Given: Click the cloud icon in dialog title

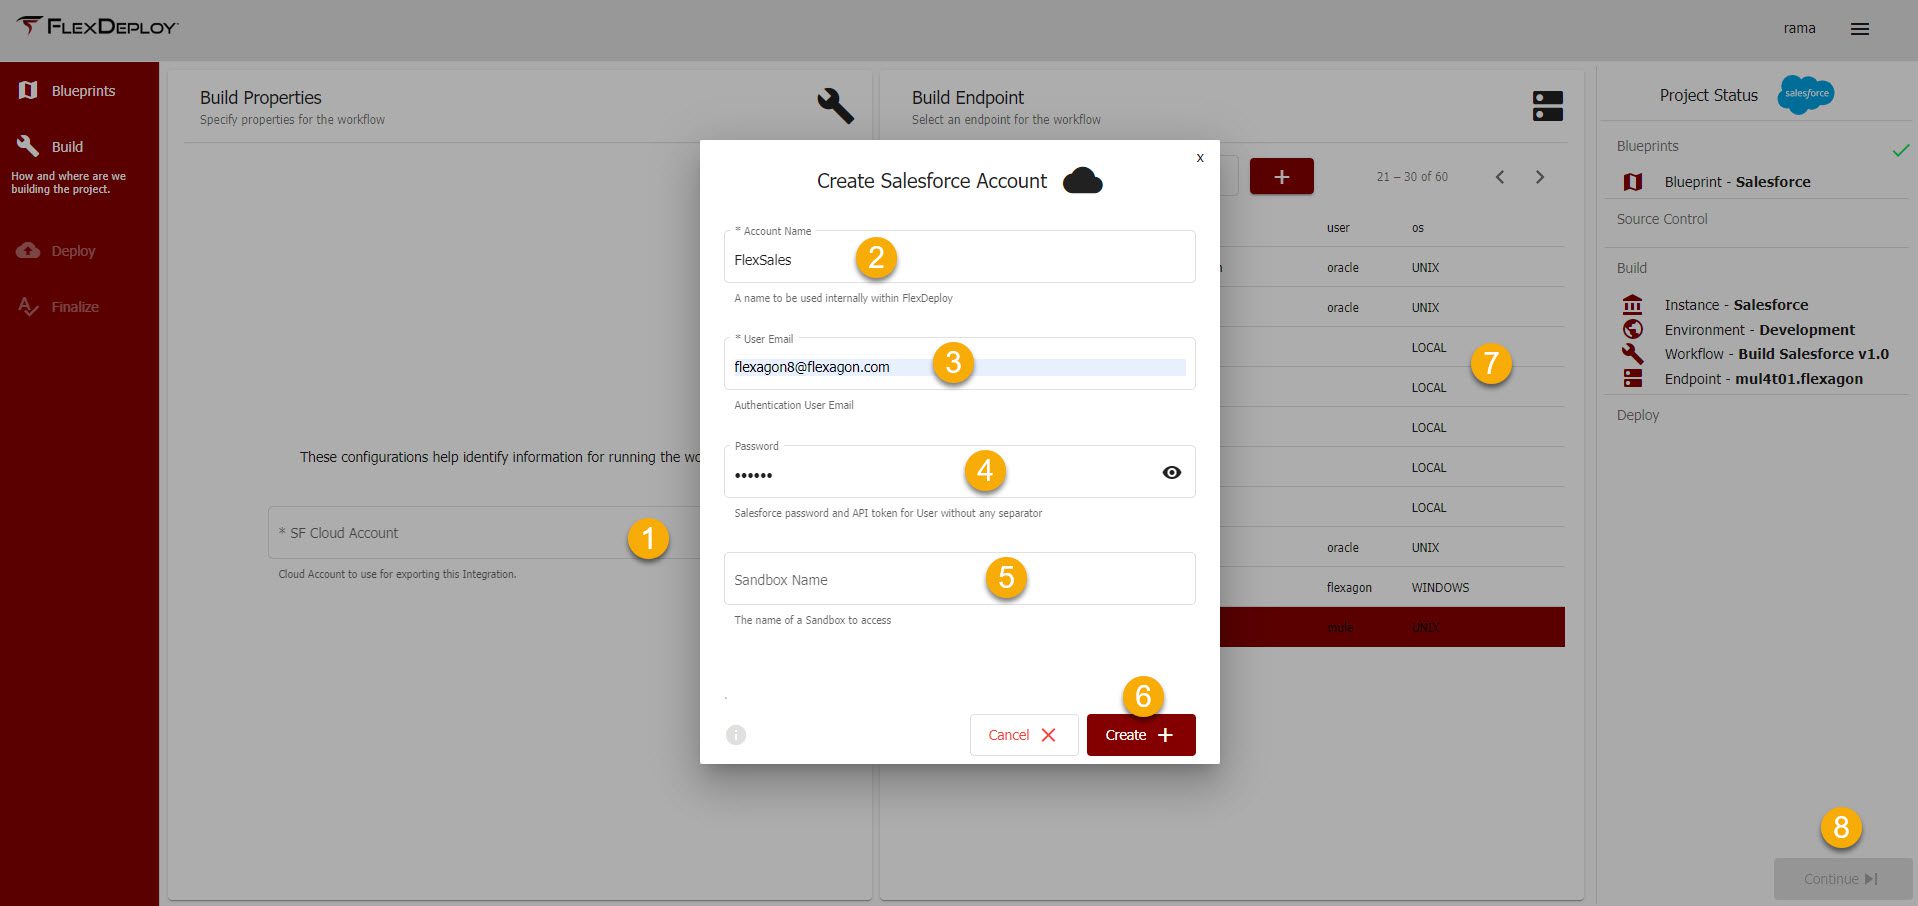Looking at the screenshot, I should pos(1082,181).
